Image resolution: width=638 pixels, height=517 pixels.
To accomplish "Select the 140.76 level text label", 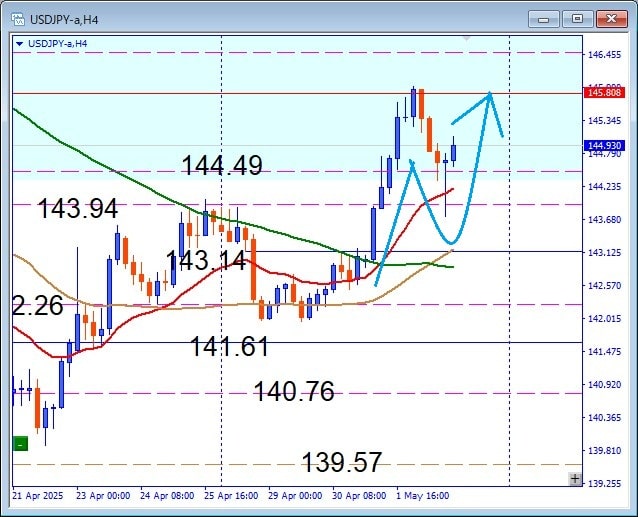I will click(x=294, y=391).
